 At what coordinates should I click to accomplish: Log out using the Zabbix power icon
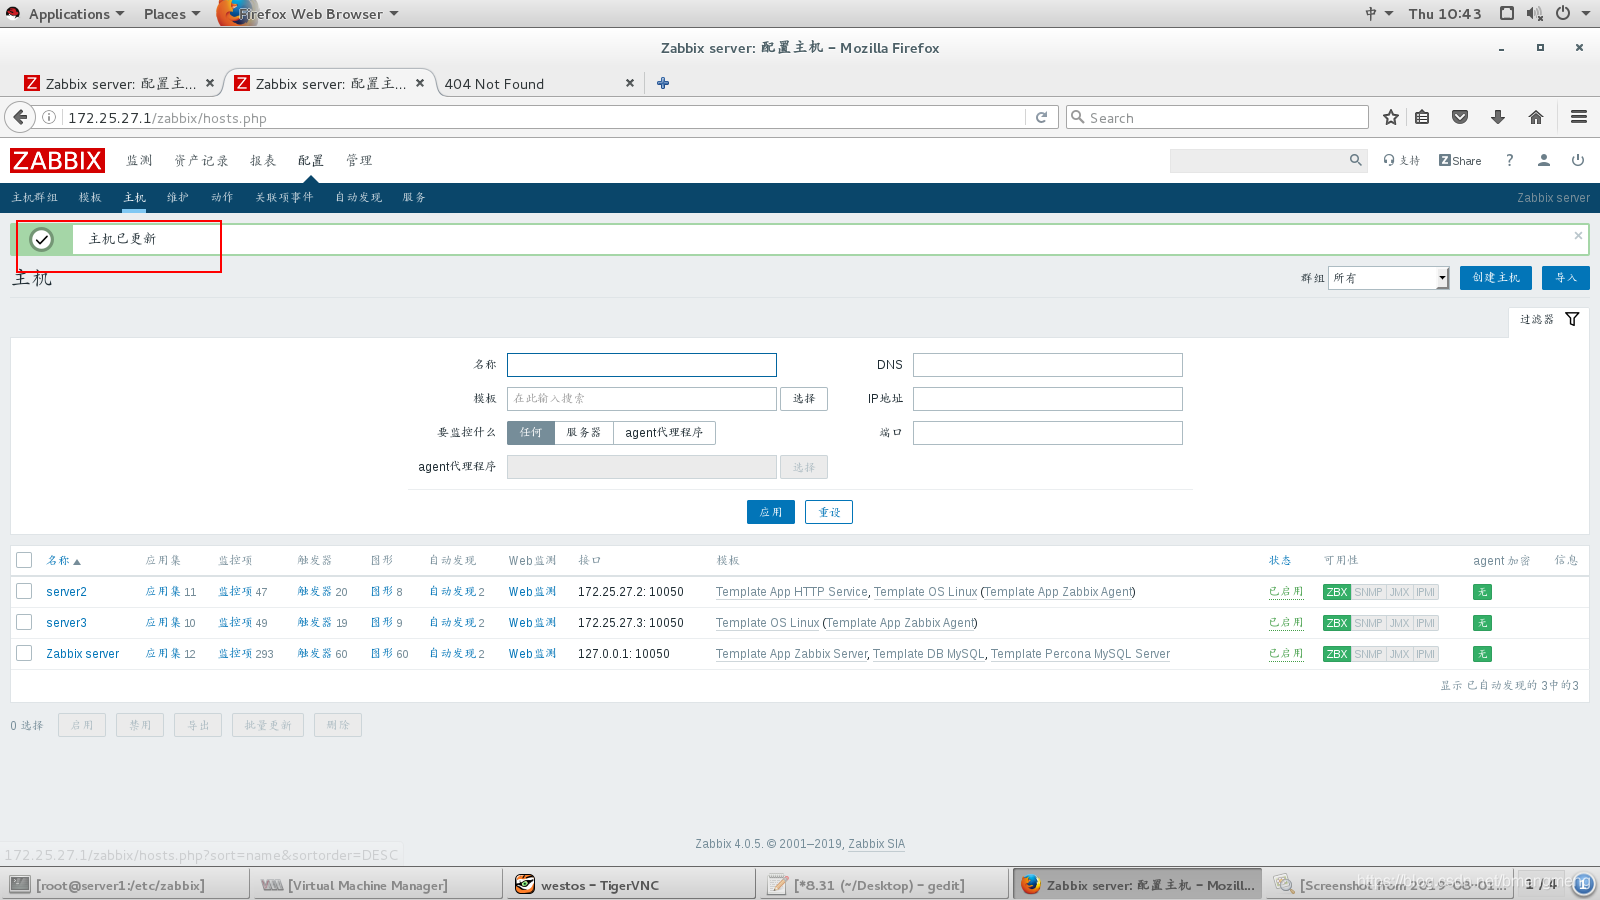coord(1578,160)
